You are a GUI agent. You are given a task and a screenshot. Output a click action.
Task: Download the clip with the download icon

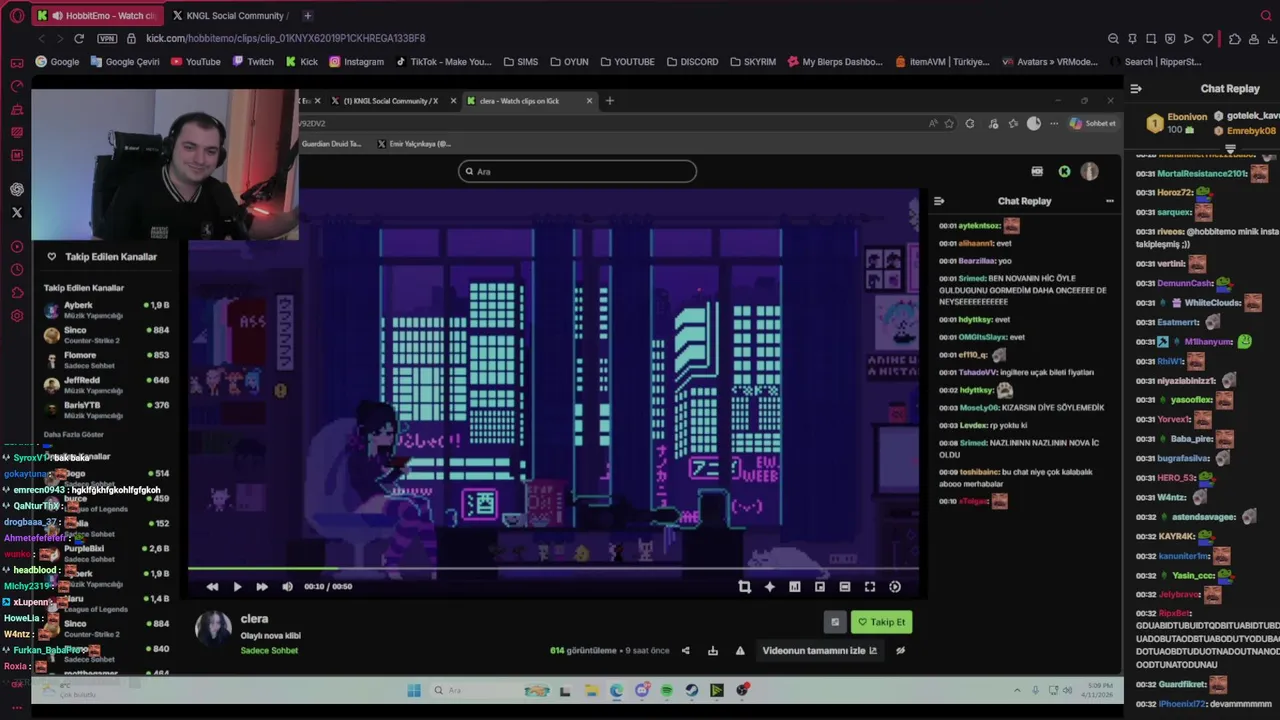click(x=713, y=651)
